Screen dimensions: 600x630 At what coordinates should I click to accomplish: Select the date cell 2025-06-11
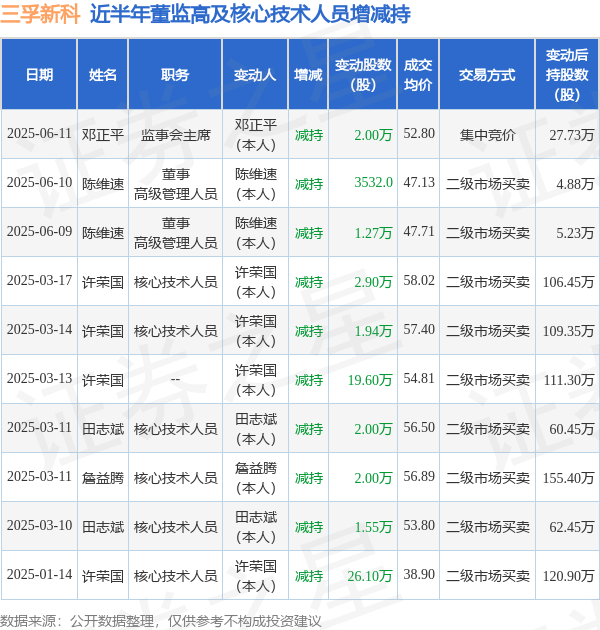click(39, 134)
